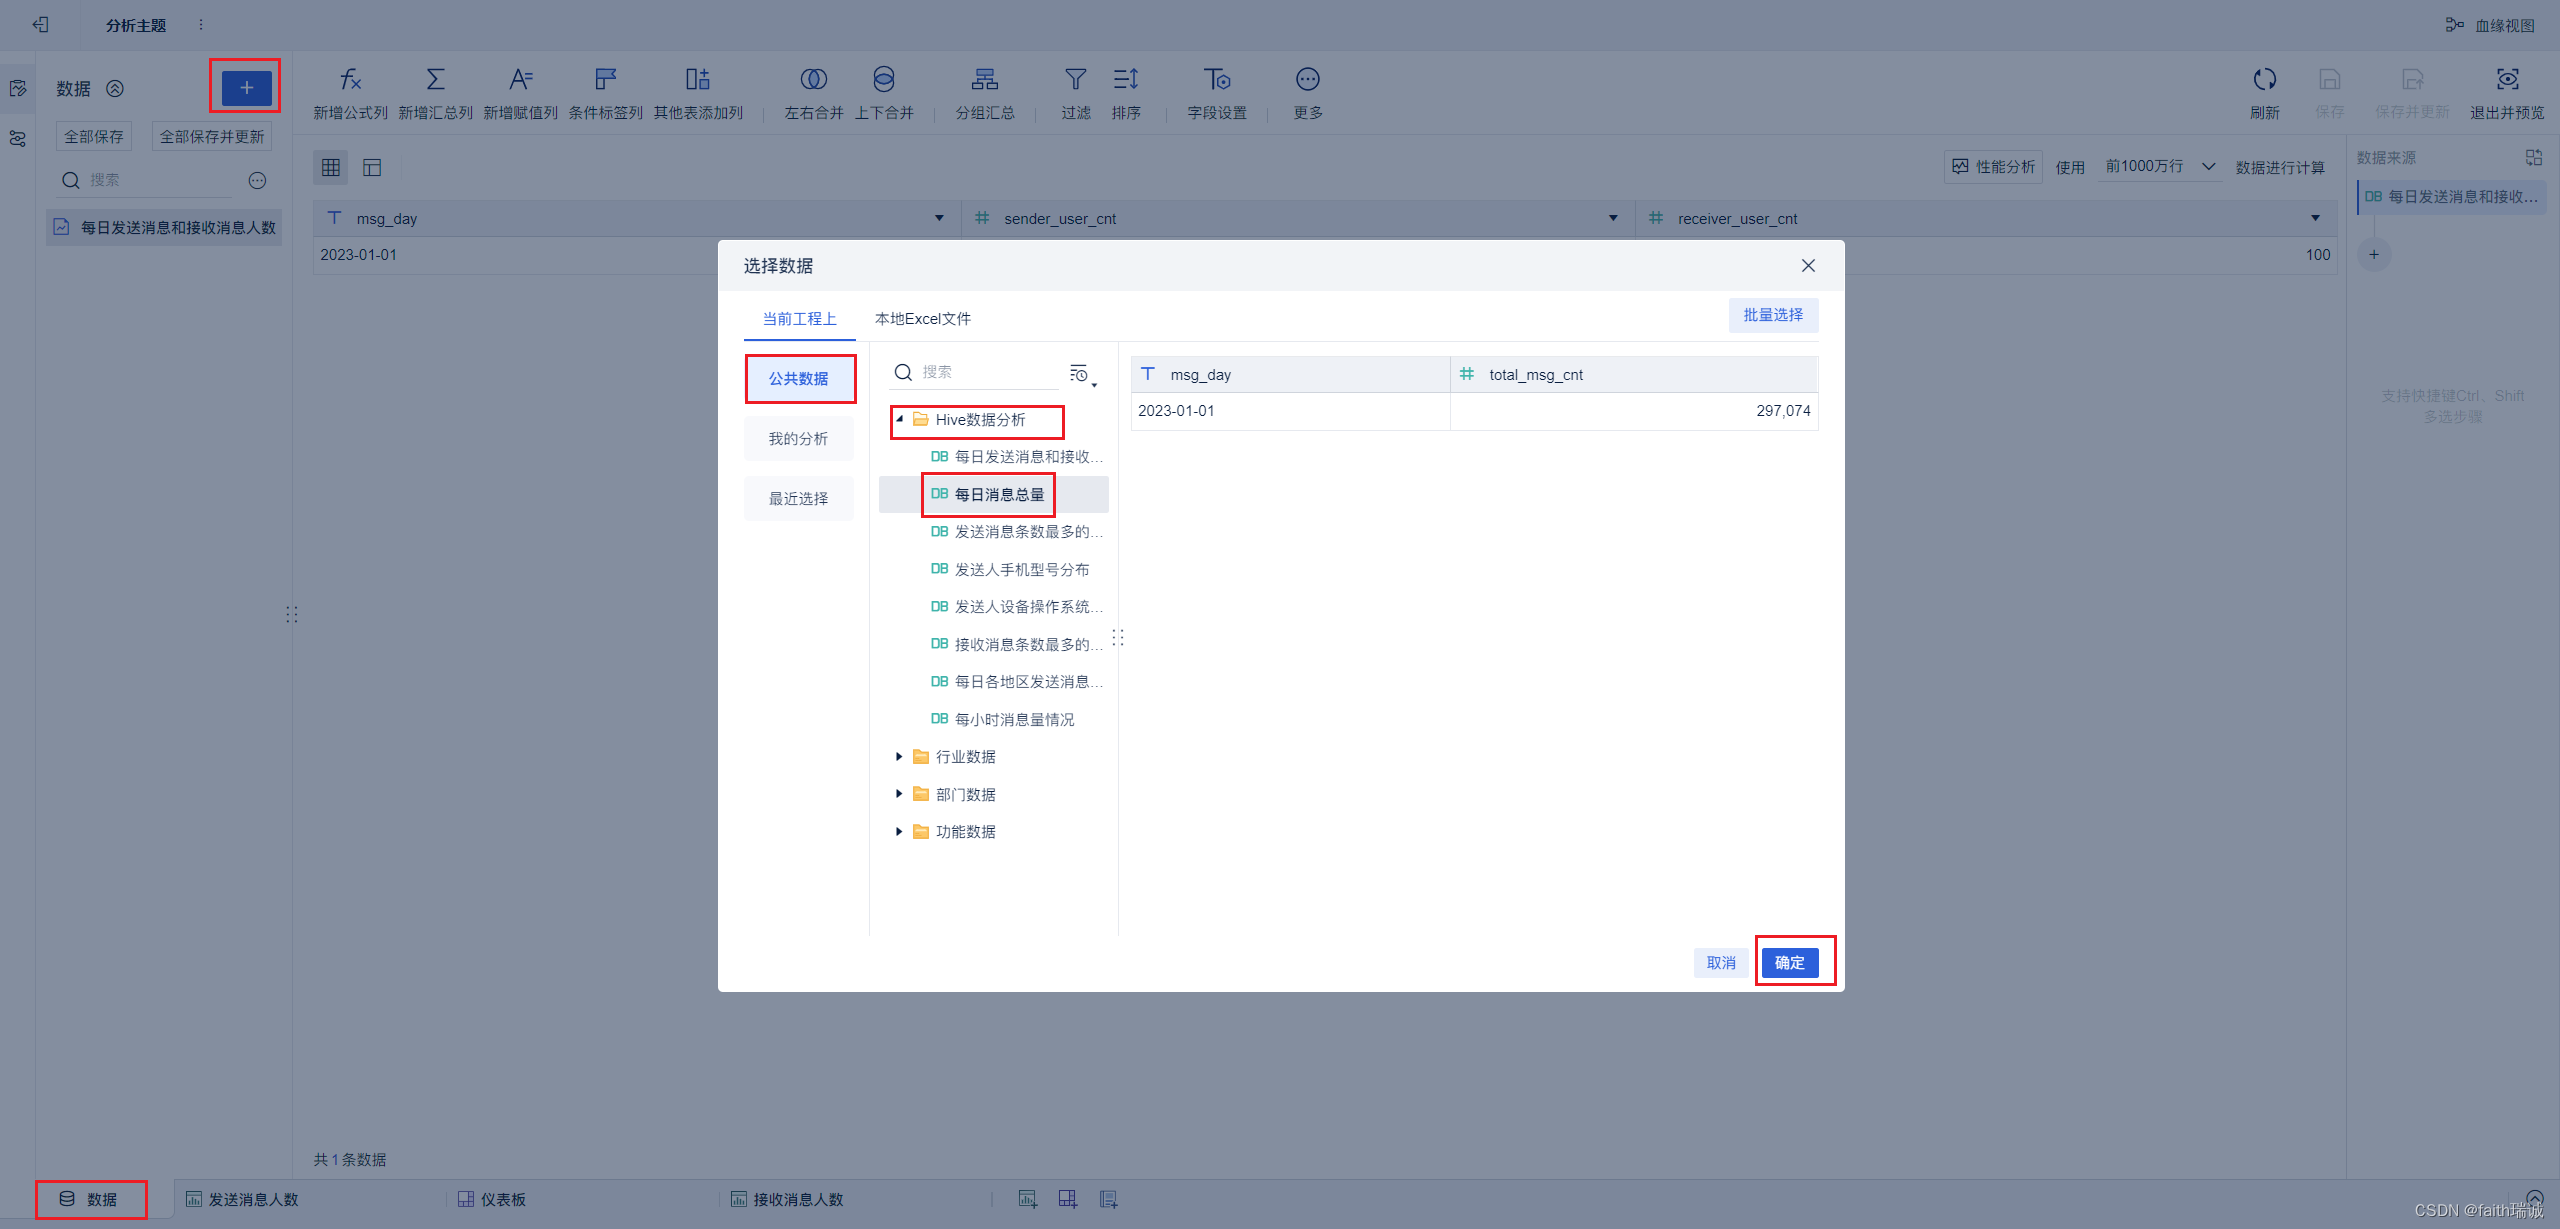Click the 刷新 refresh icon
The width and height of the screenshot is (2560, 1229).
click(x=2264, y=79)
